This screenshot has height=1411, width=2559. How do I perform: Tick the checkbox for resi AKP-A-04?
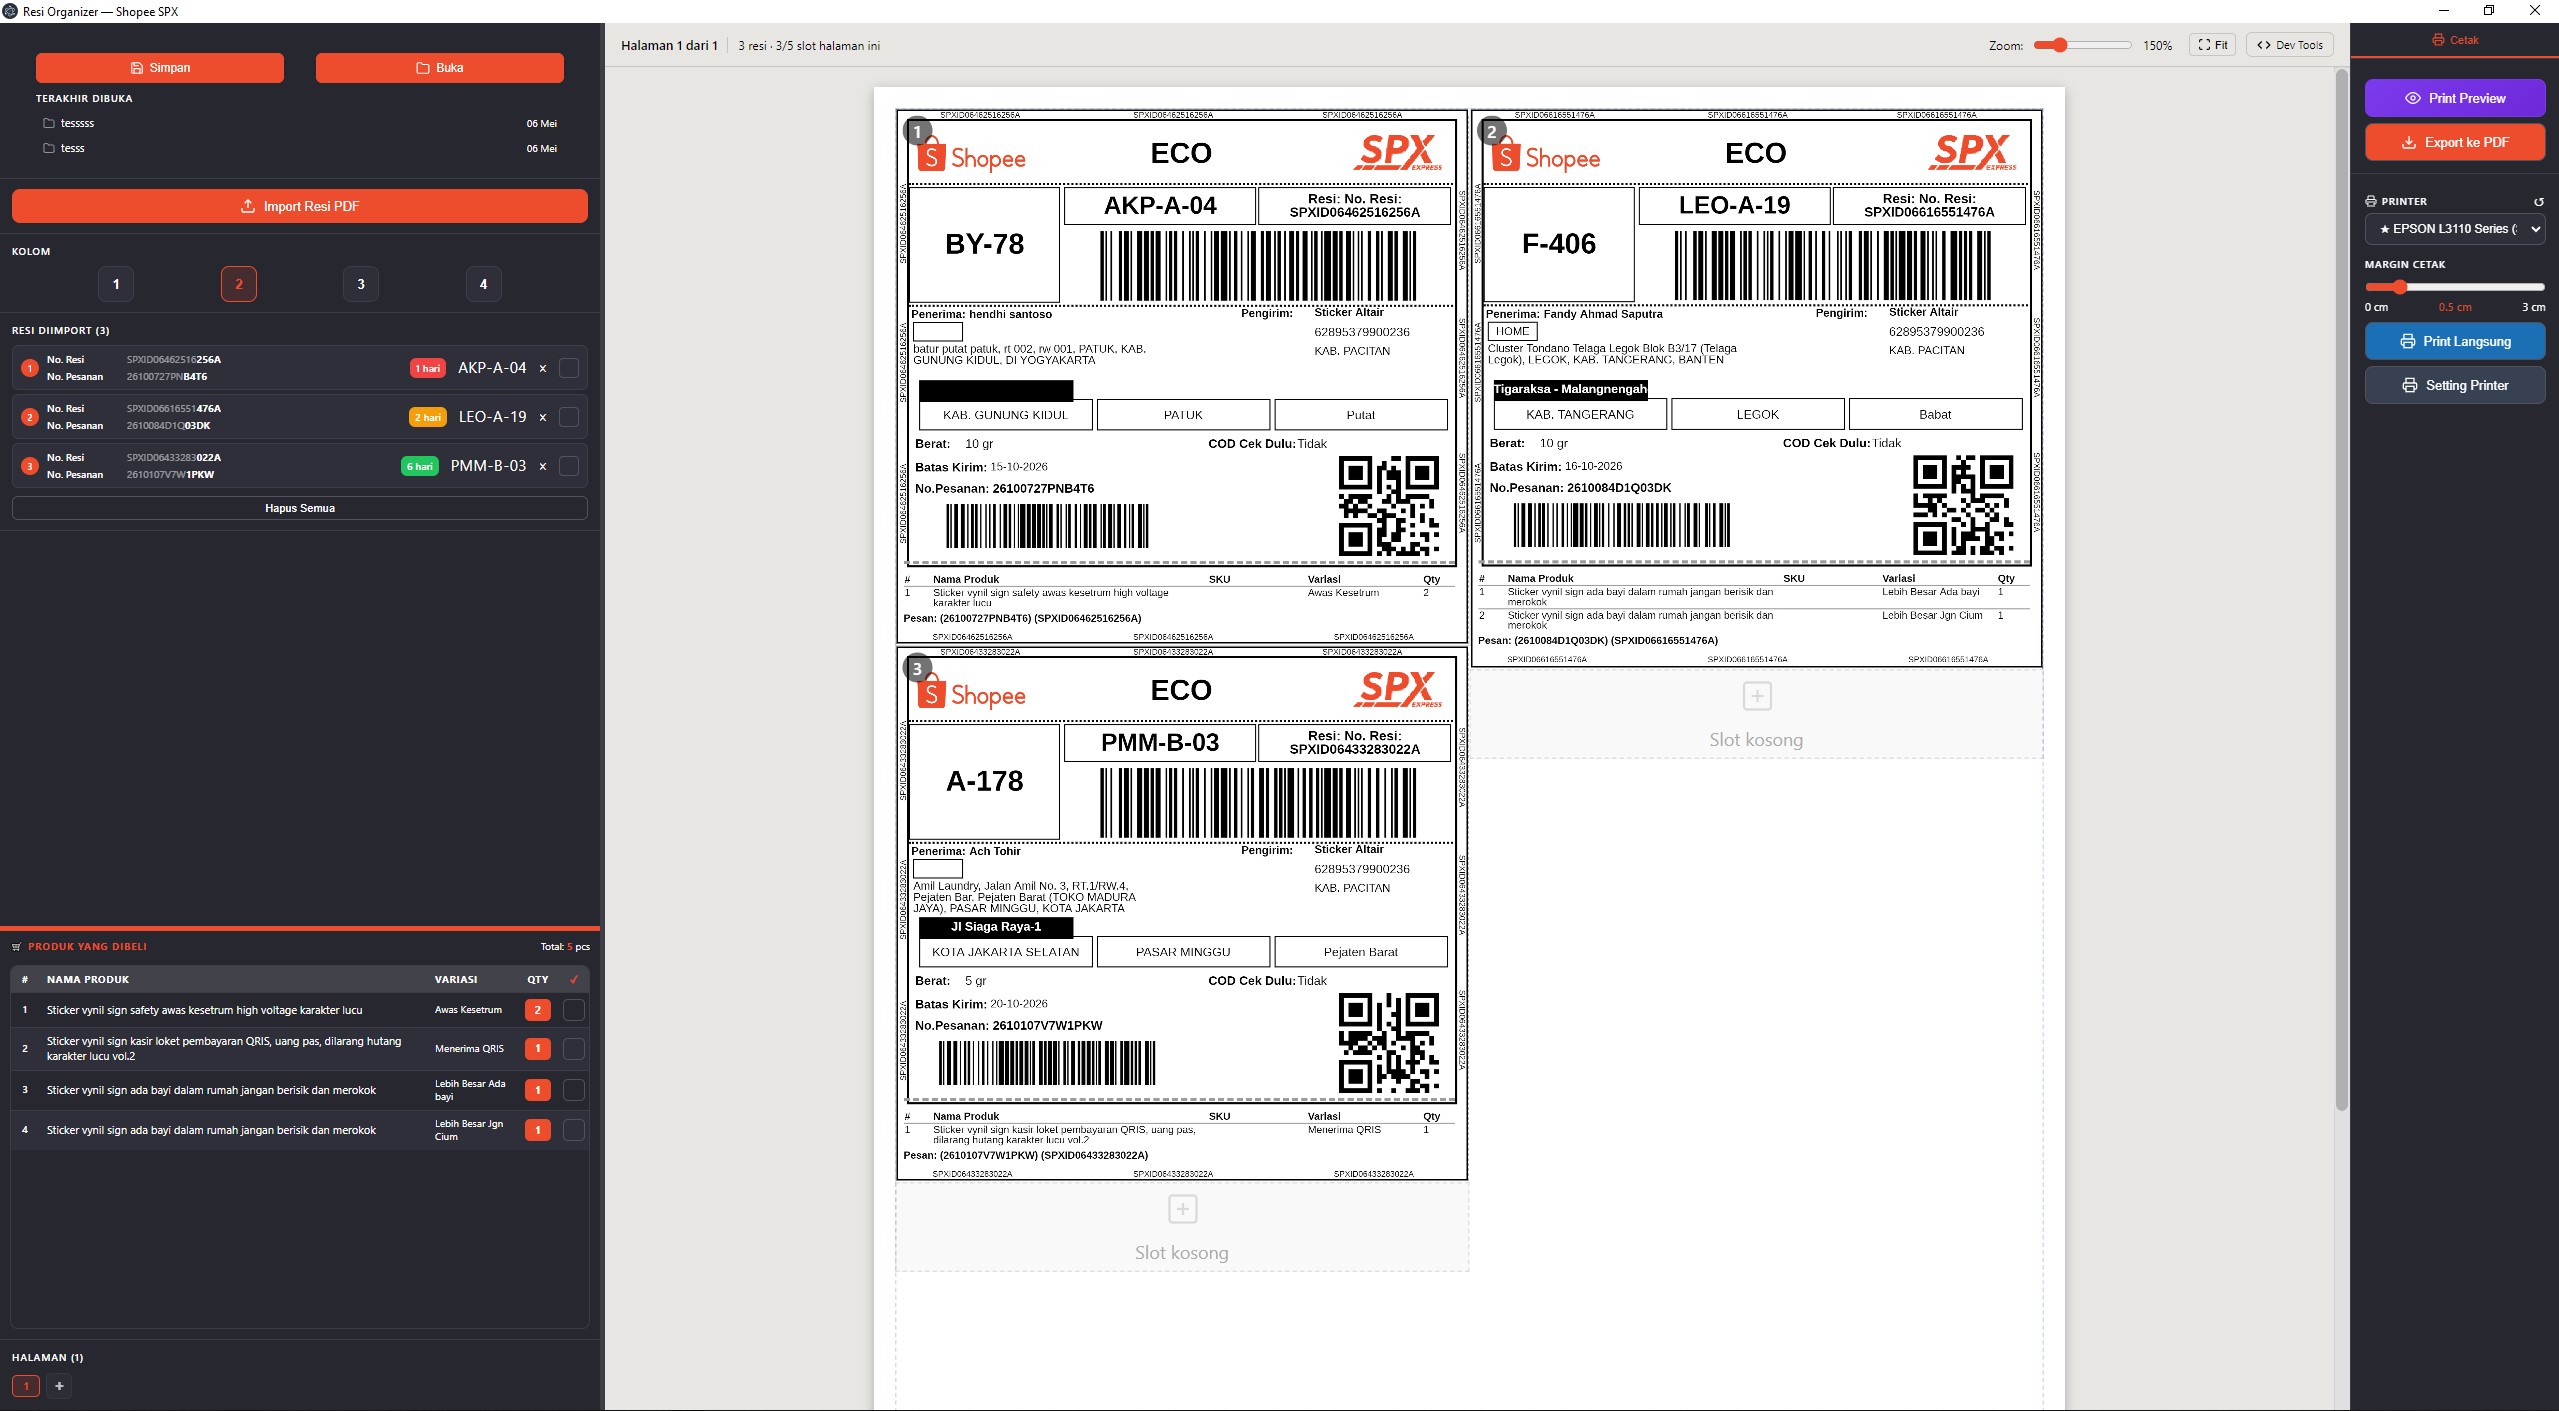pyautogui.click(x=569, y=368)
